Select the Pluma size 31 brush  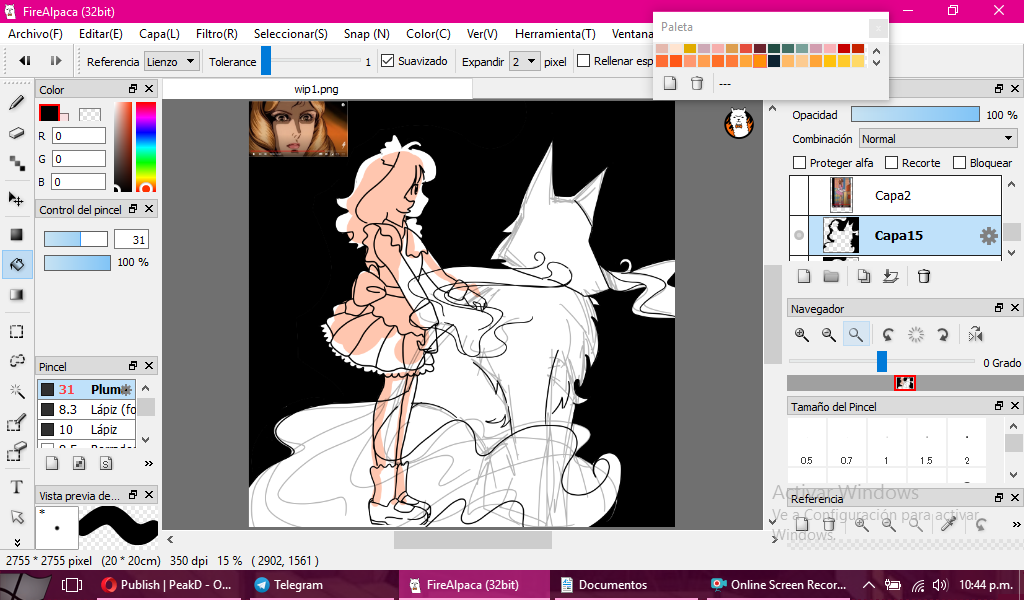tap(86, 390)
